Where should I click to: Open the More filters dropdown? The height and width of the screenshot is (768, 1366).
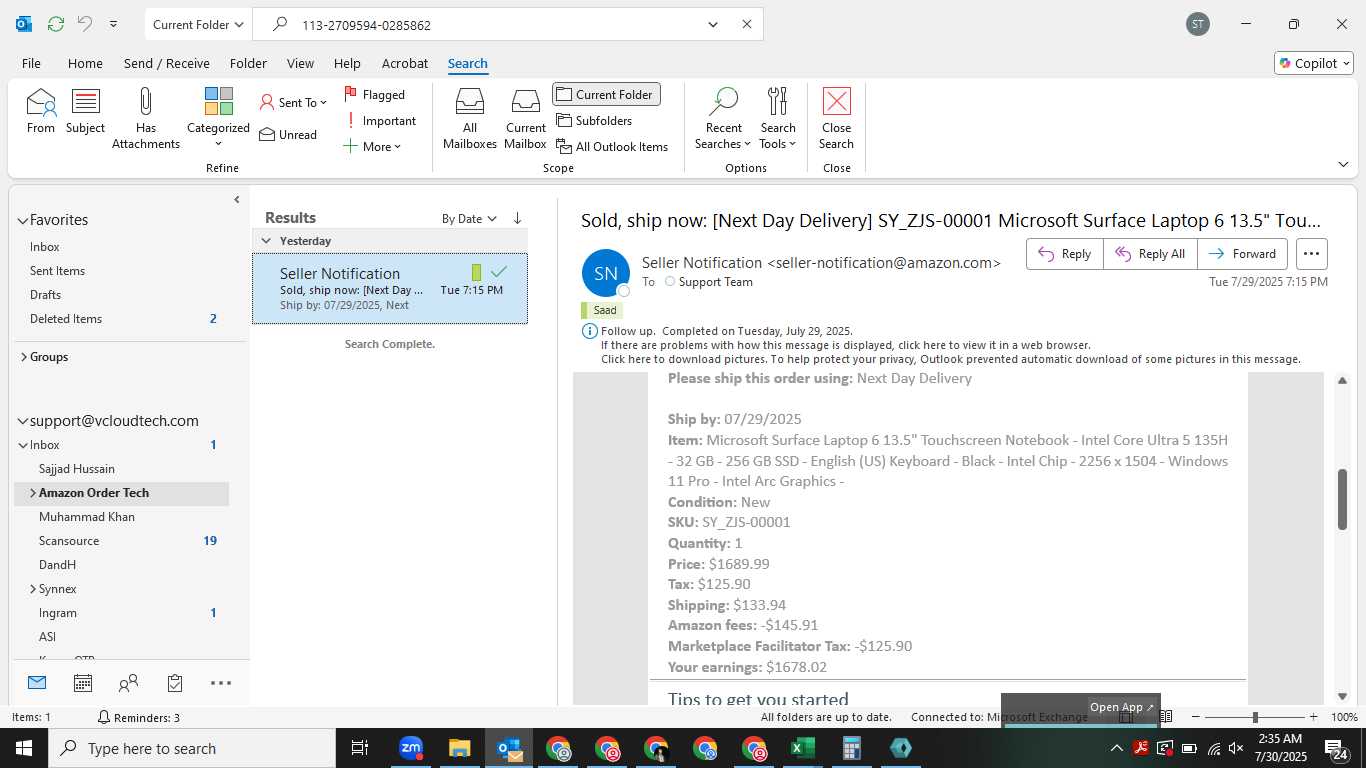[371, 146]
